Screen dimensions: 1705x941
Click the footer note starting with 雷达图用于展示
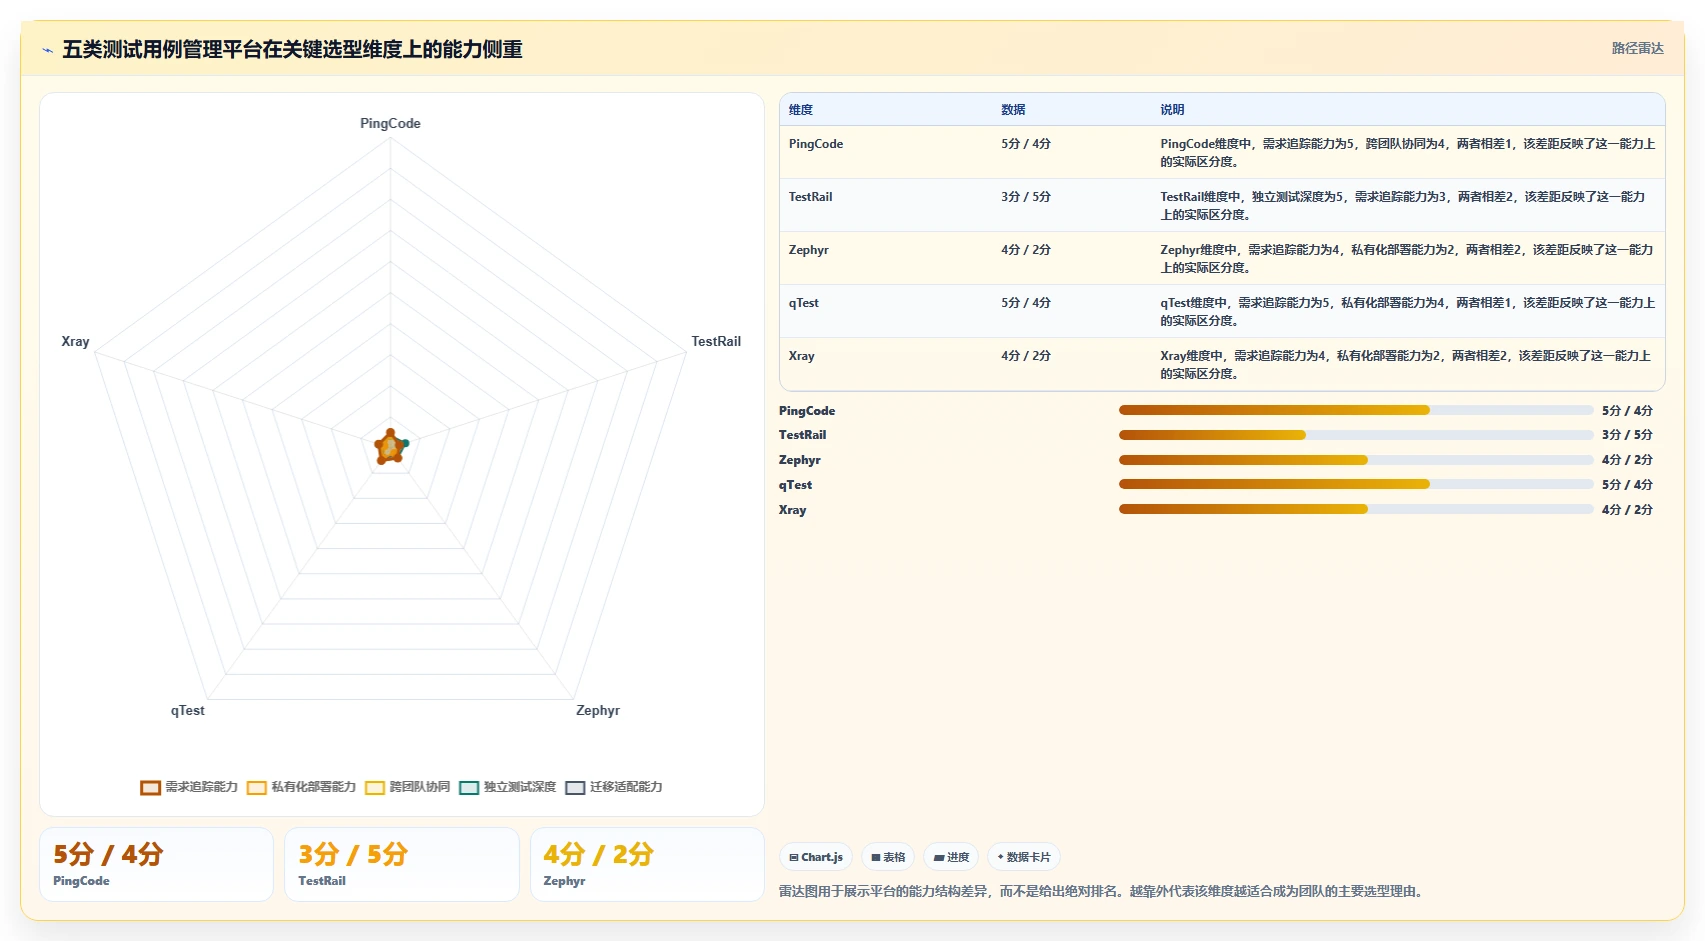click(x=1100, y=891)
